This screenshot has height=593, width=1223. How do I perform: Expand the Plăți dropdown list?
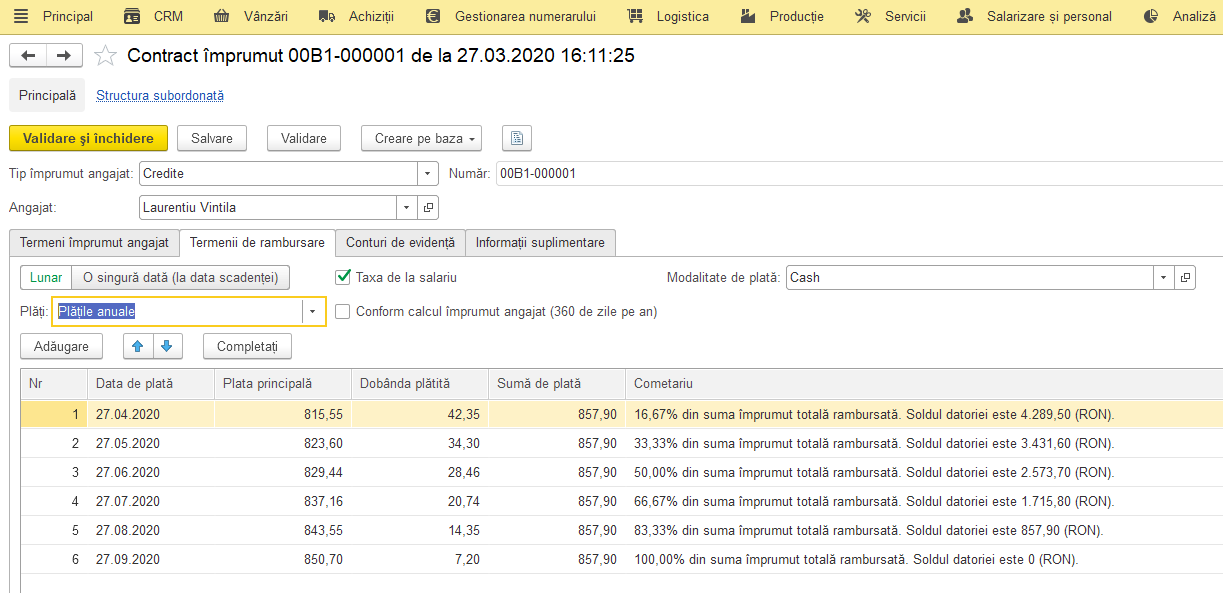point(313,312)
